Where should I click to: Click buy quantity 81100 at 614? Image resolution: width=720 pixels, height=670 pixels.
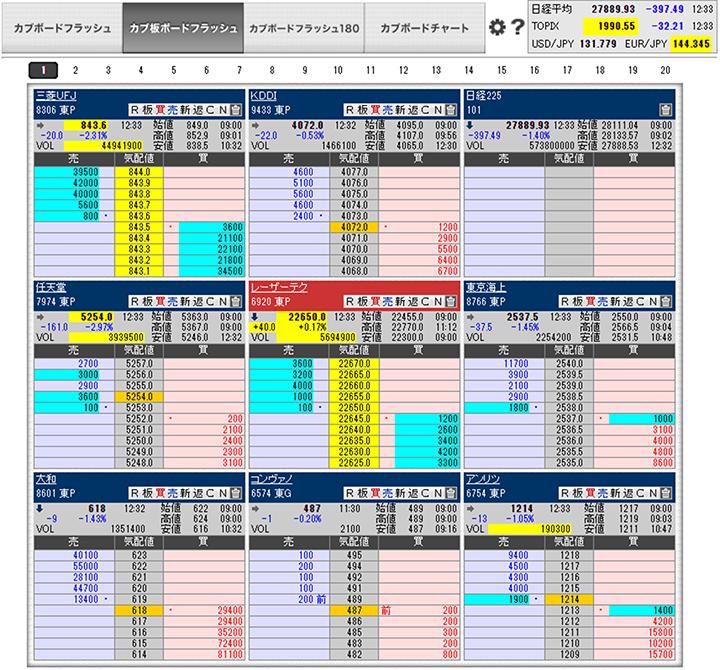231,654
